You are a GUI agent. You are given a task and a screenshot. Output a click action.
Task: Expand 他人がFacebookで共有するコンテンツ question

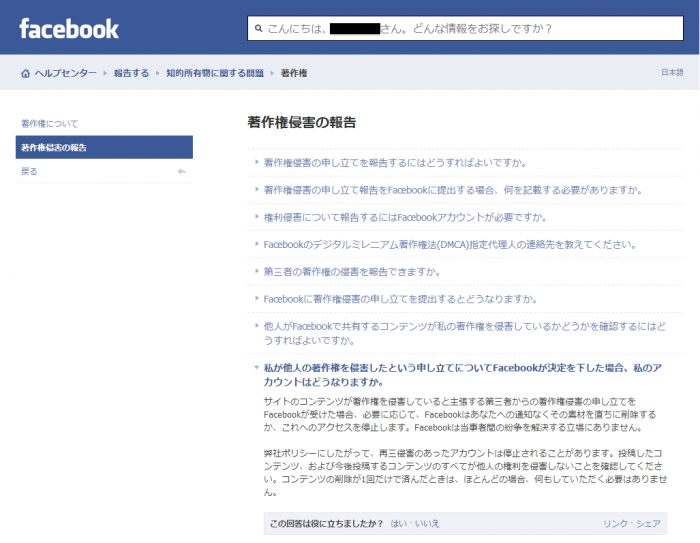(x=464, y=333)
